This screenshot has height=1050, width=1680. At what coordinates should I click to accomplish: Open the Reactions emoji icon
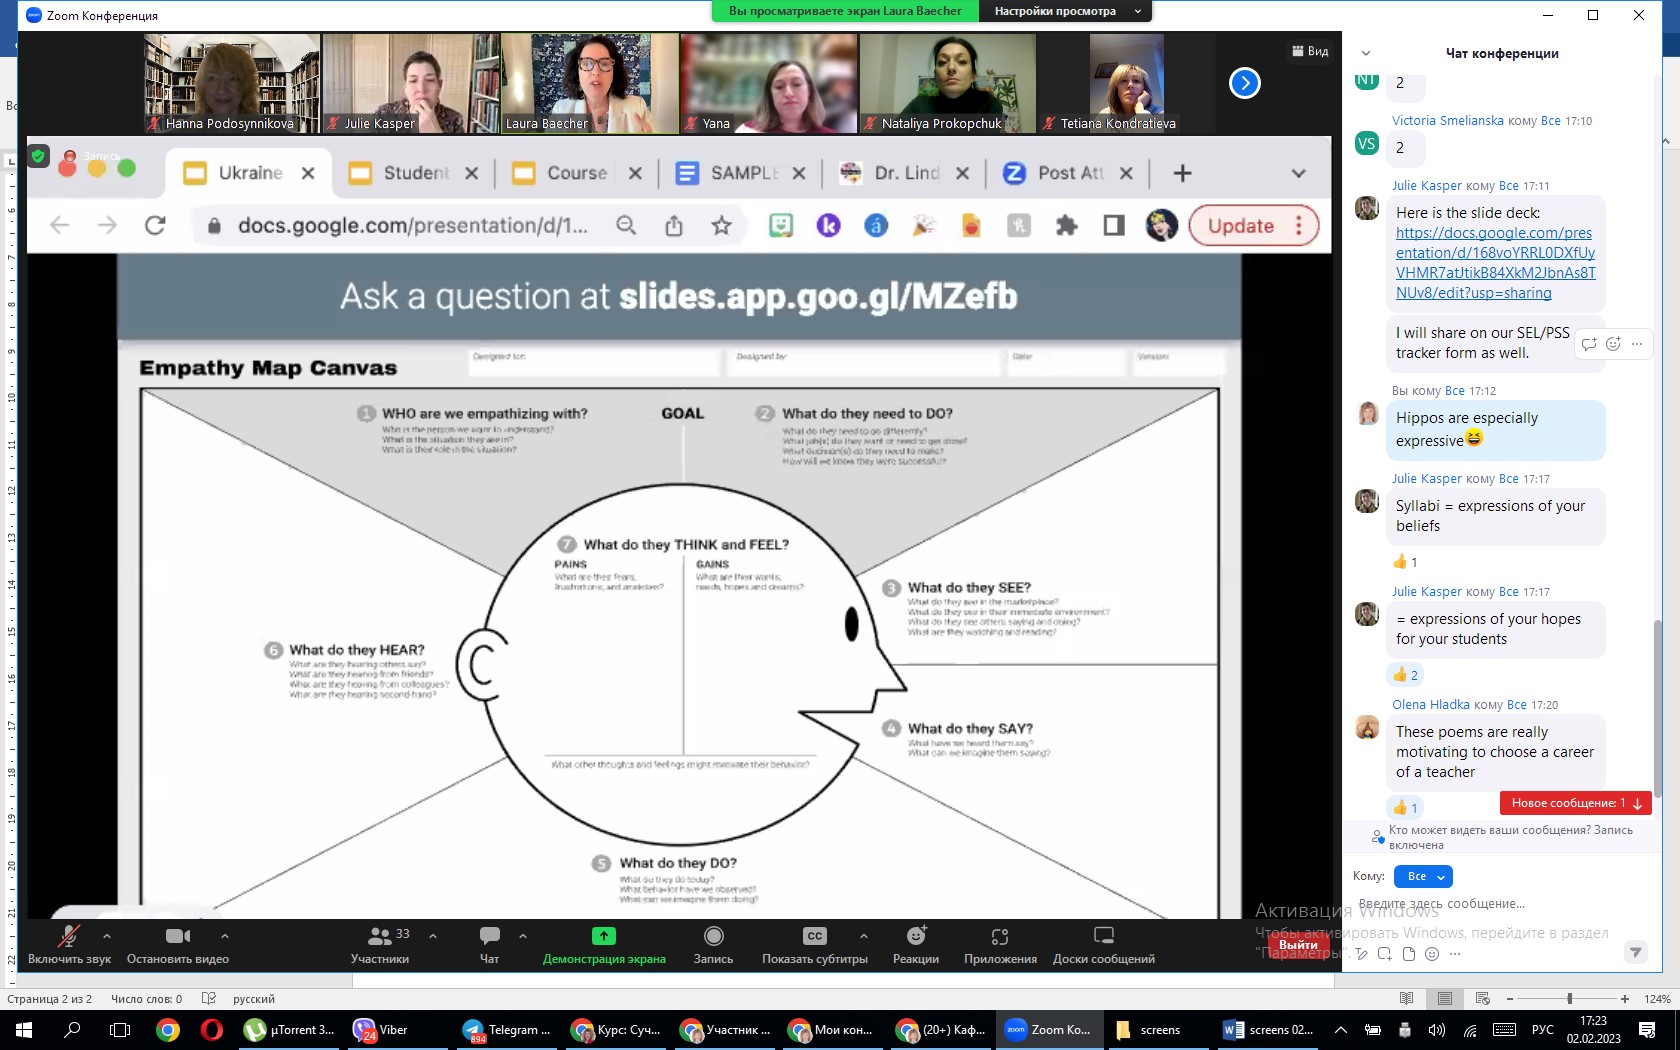point(915,937)
